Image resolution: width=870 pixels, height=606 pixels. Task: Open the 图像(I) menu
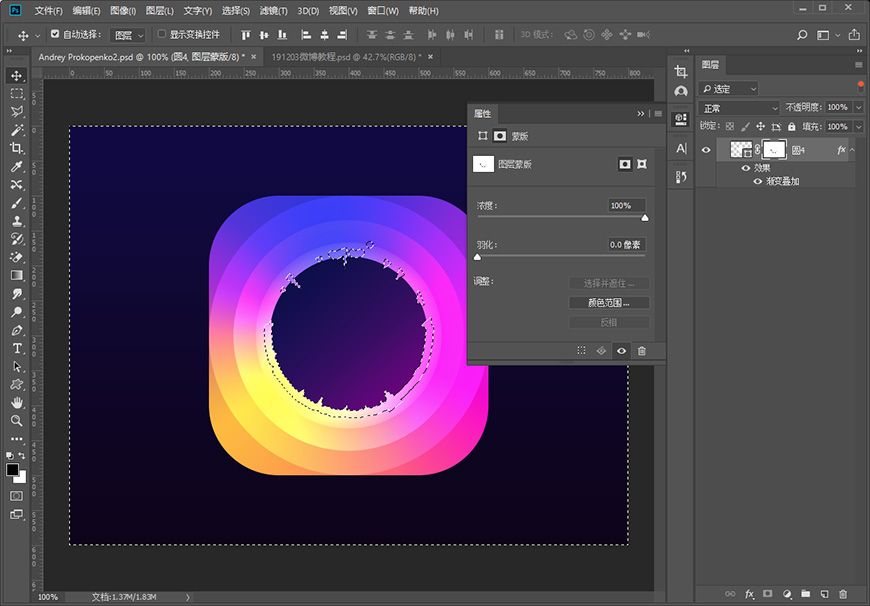pos(123,11)
